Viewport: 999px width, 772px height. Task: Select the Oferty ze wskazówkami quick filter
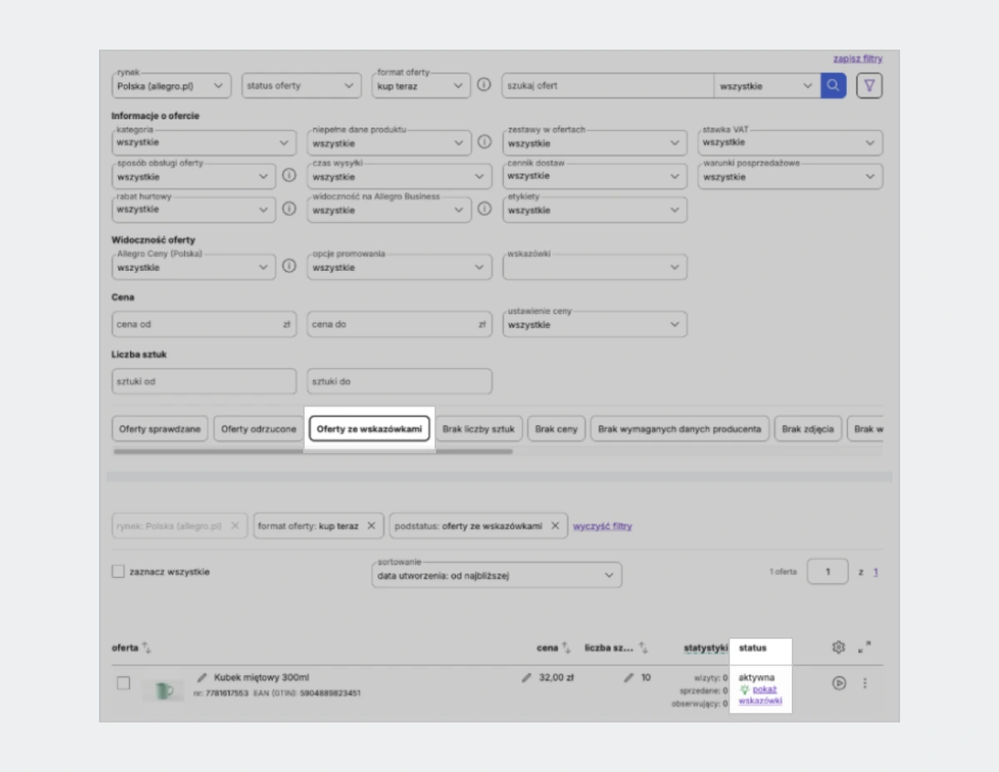[x=370, y=429]
